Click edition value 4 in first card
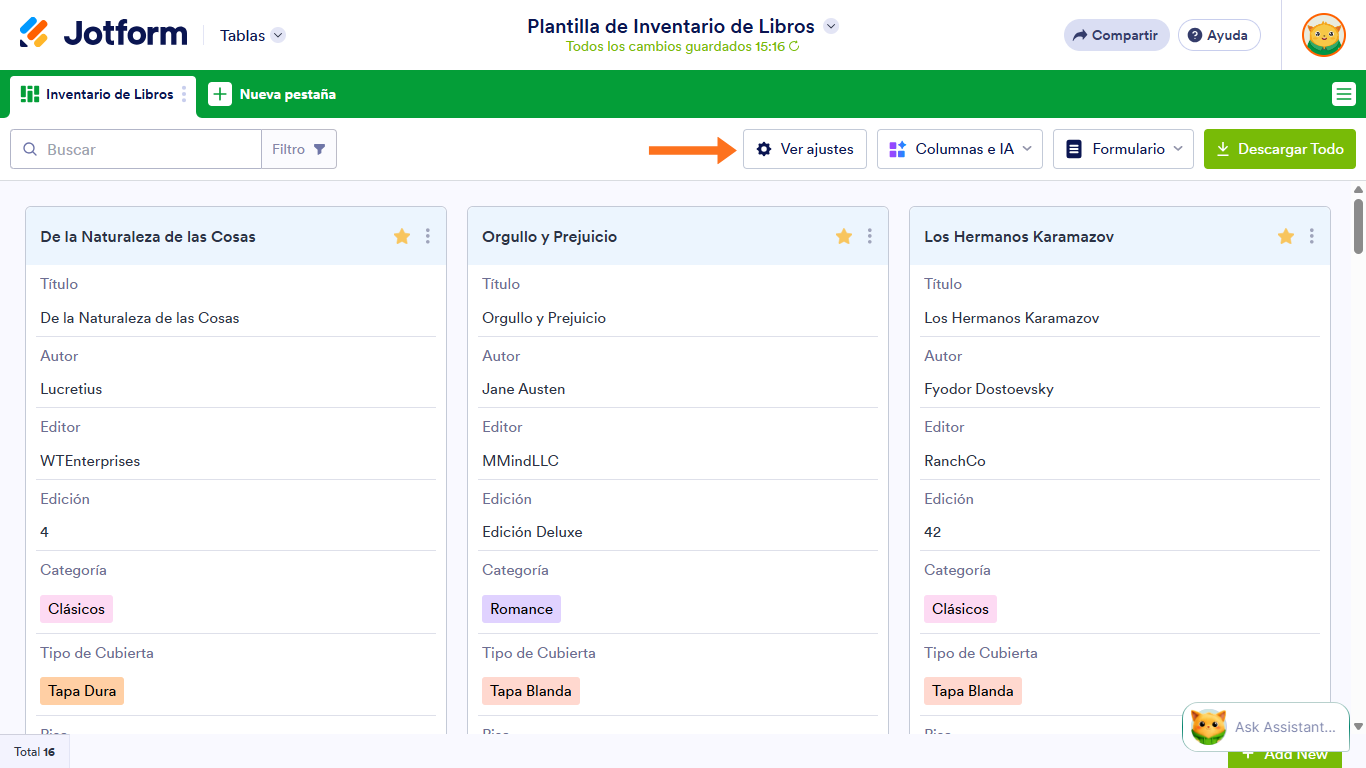 click(x=44, y=532)
